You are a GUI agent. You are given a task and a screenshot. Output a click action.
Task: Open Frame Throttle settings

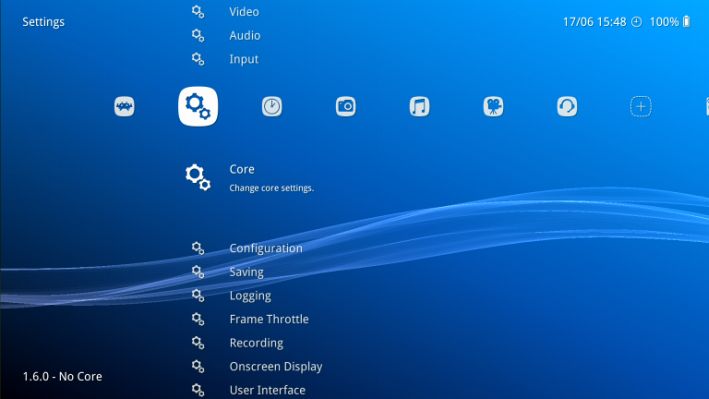(269, 319)
